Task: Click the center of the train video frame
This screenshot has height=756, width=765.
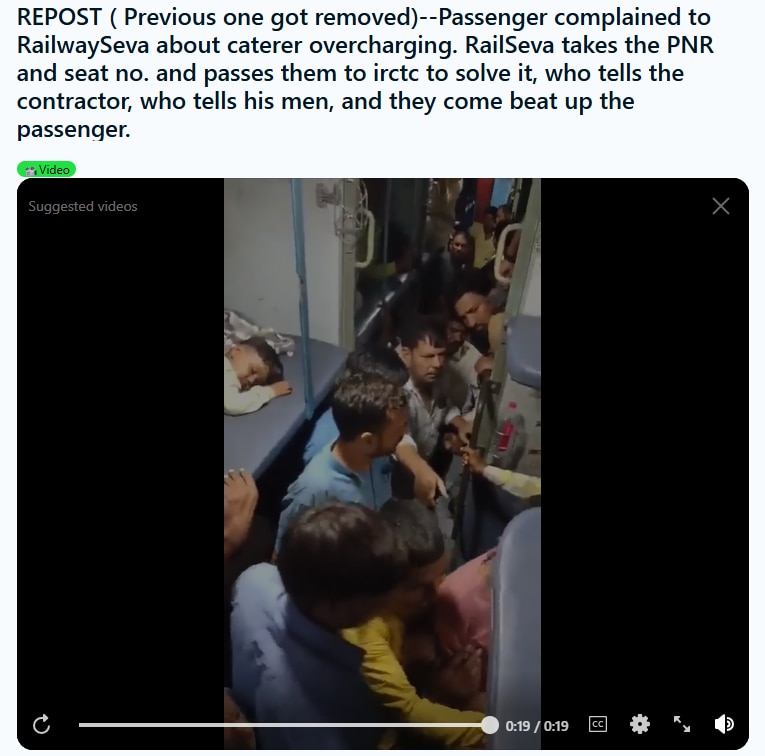Action: point(382,463)
